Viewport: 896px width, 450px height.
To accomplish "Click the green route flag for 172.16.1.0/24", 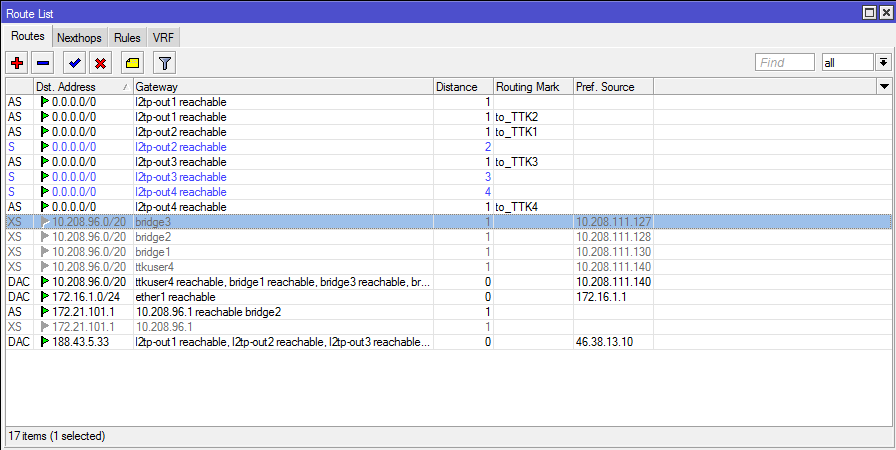I will tap(44, 297).
